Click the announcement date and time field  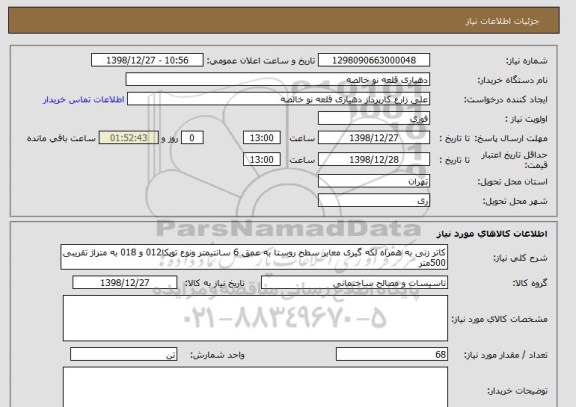[147, 60]
